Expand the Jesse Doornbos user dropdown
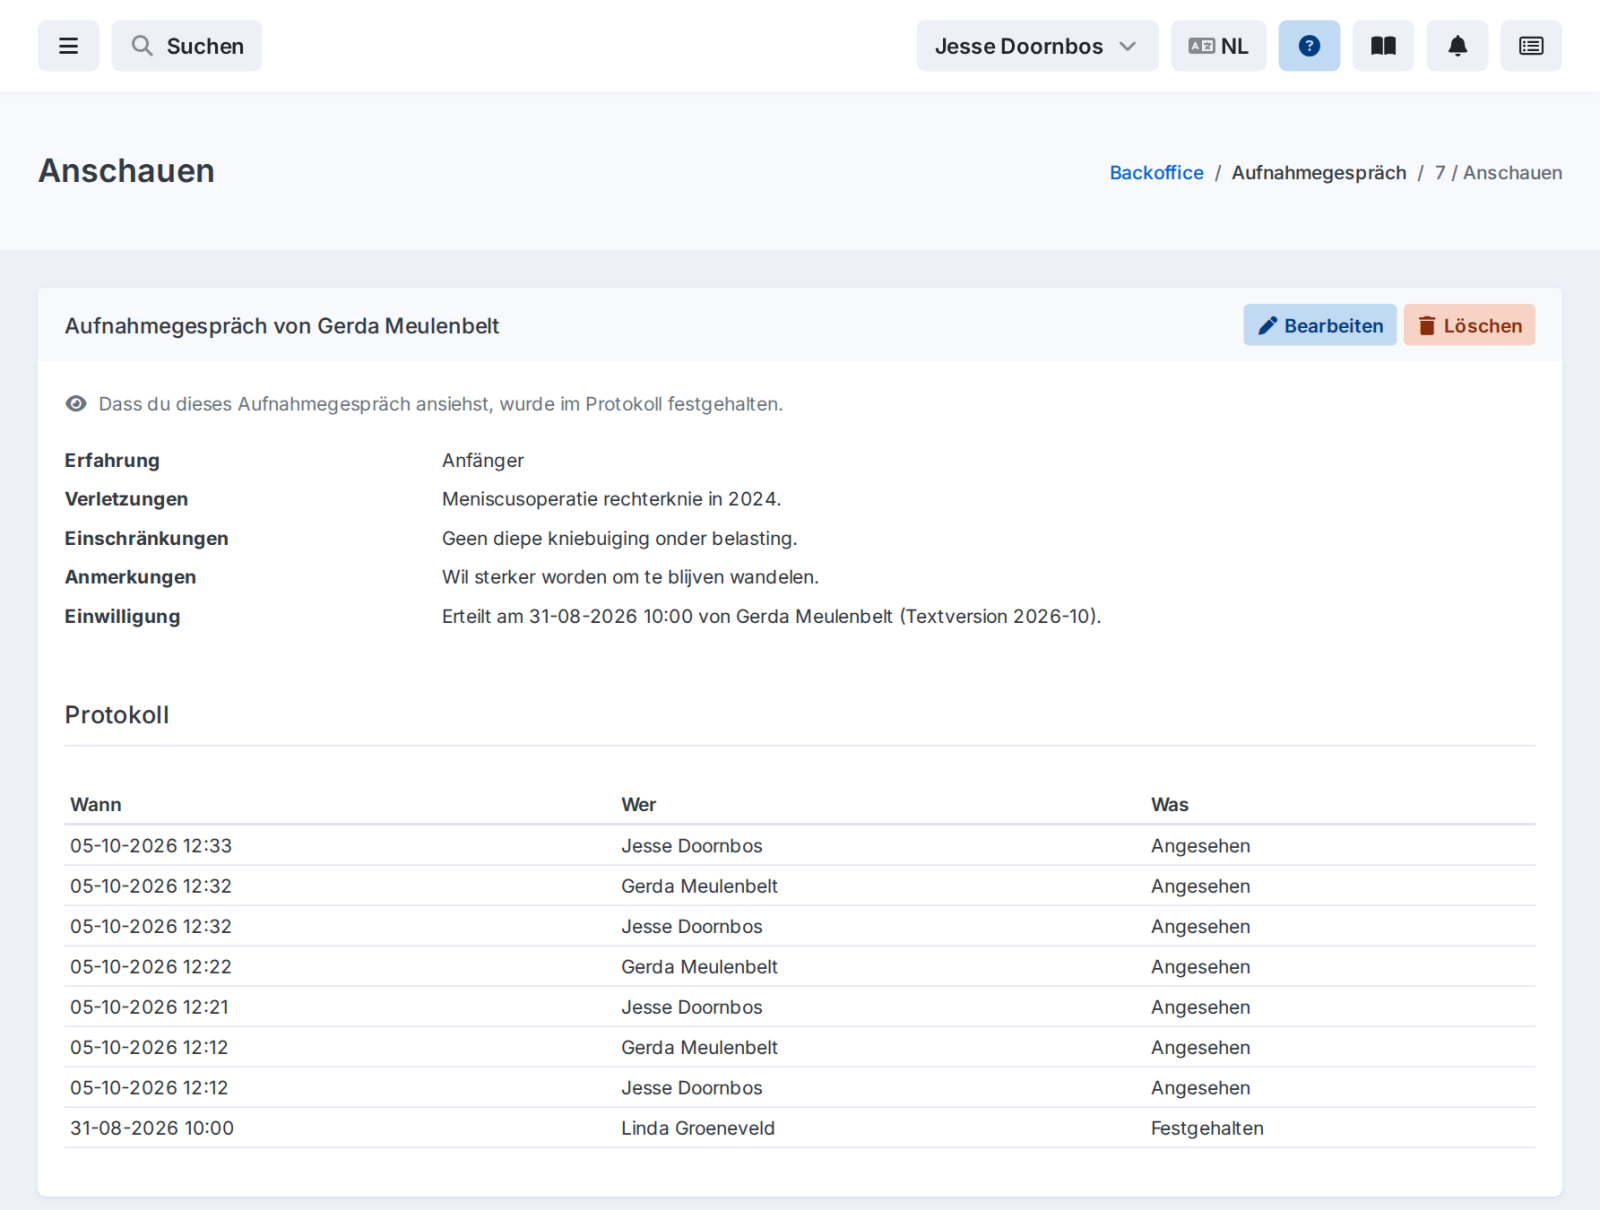Viewport: 1600px width, 1210px height. (1037, 46)
